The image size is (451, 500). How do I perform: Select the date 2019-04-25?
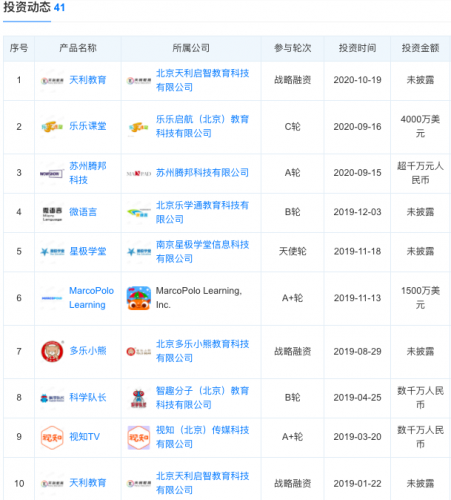(x=357, y=398)
